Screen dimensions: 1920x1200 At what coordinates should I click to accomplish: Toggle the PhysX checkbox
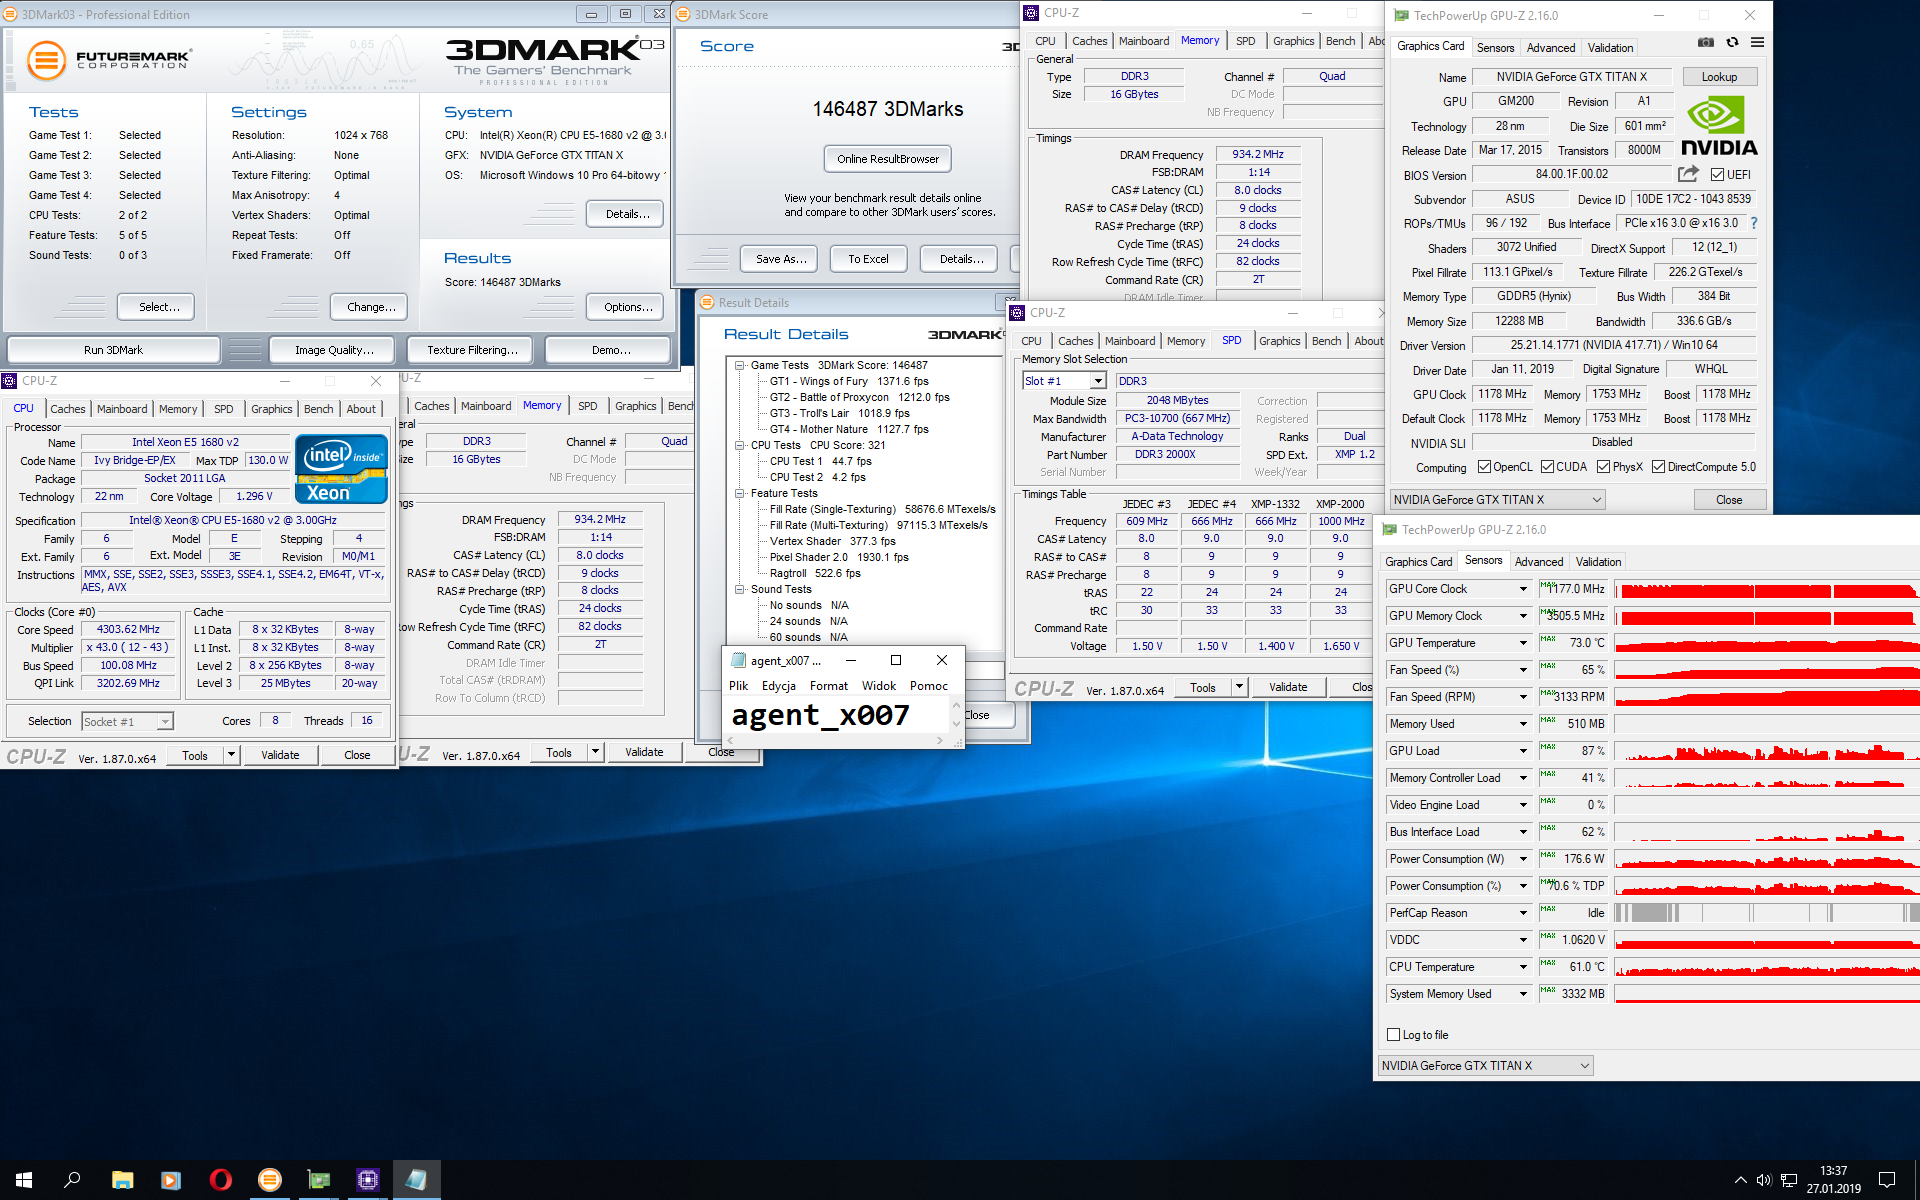click(1603, 467)
